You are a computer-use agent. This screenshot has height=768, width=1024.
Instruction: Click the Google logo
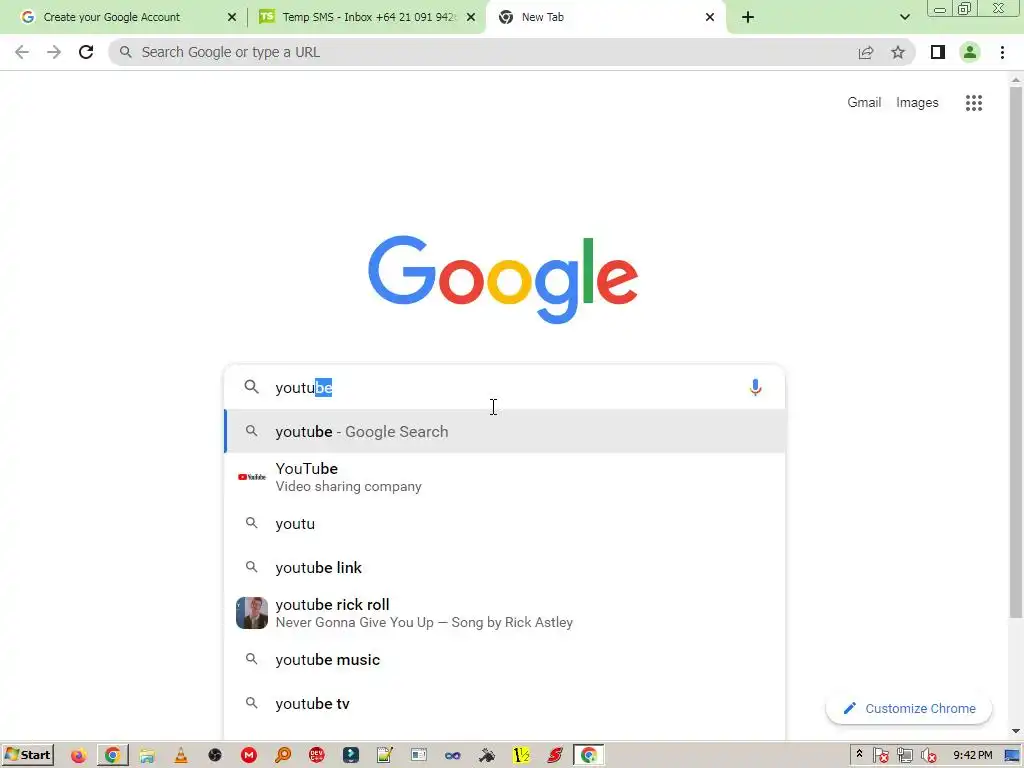pos(503,279)
